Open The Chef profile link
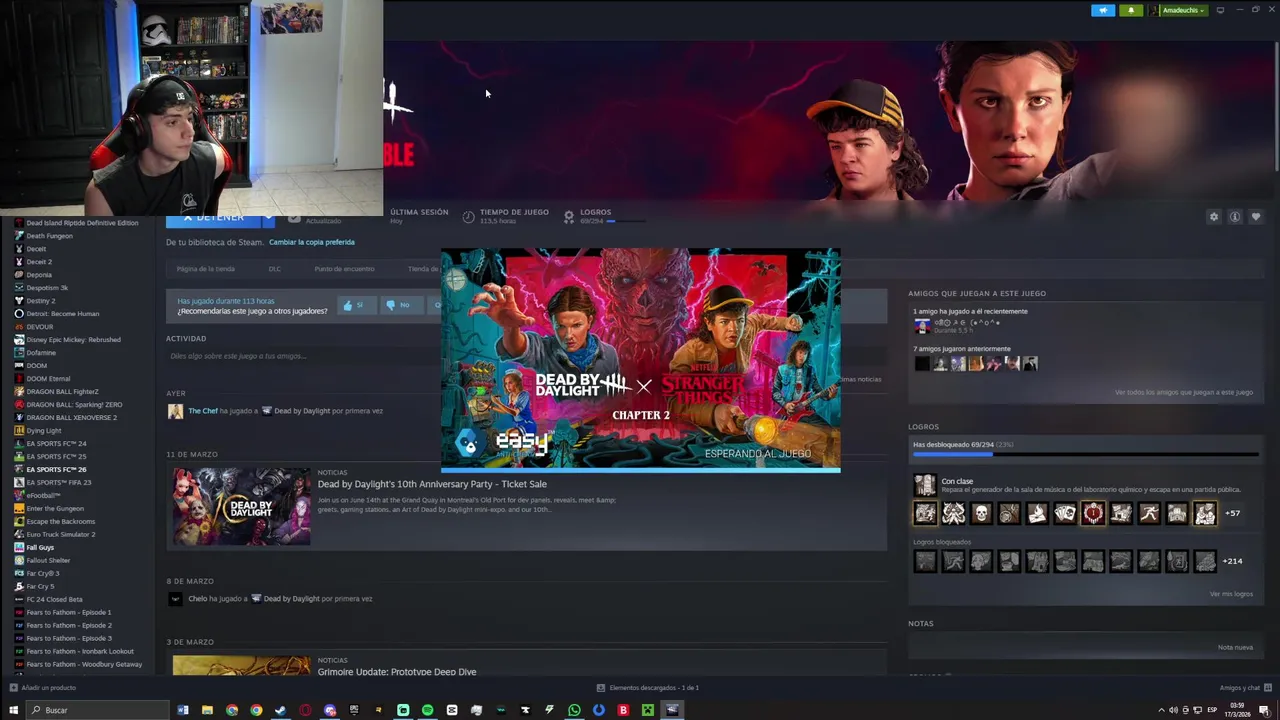The height and width of the screenshot is (720, 1280). coord(203,411)
